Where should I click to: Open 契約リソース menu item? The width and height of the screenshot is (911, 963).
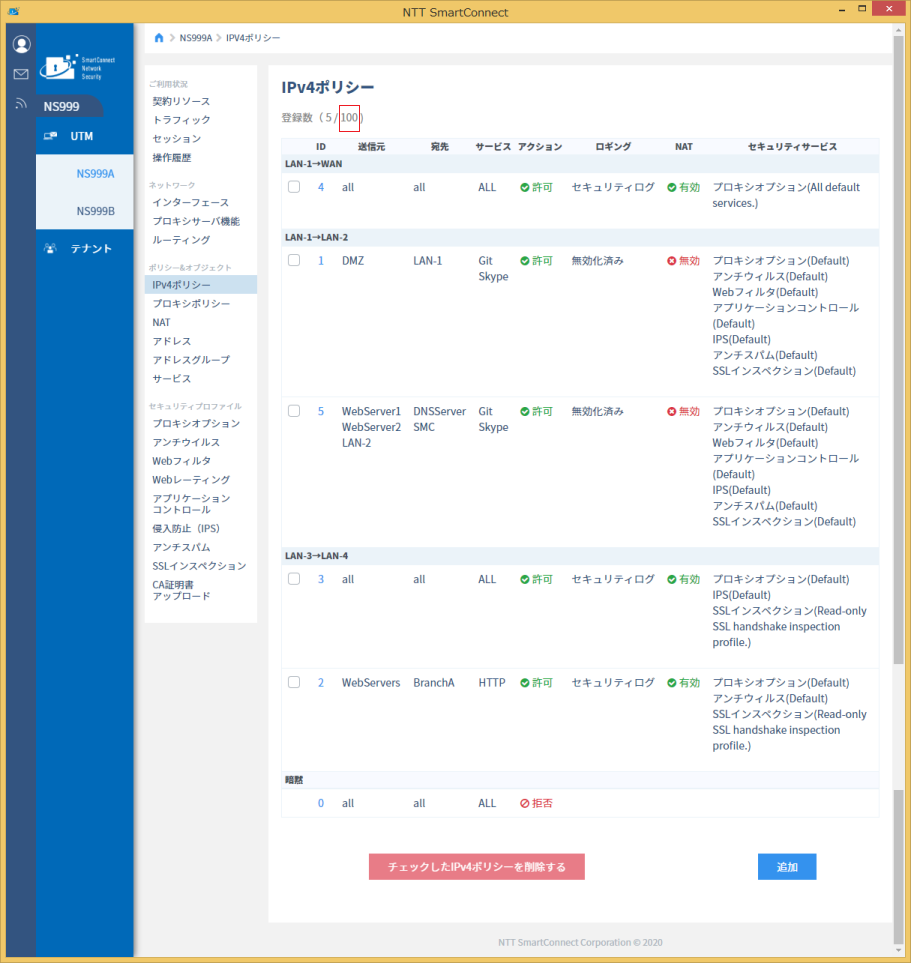pos(181,101)
